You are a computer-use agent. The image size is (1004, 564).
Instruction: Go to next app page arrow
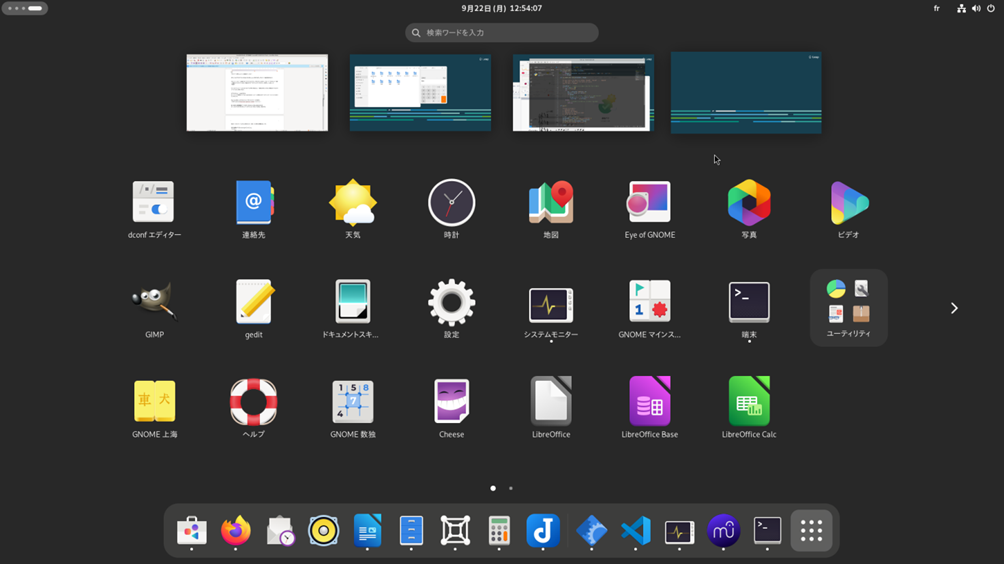click(954, 308)
